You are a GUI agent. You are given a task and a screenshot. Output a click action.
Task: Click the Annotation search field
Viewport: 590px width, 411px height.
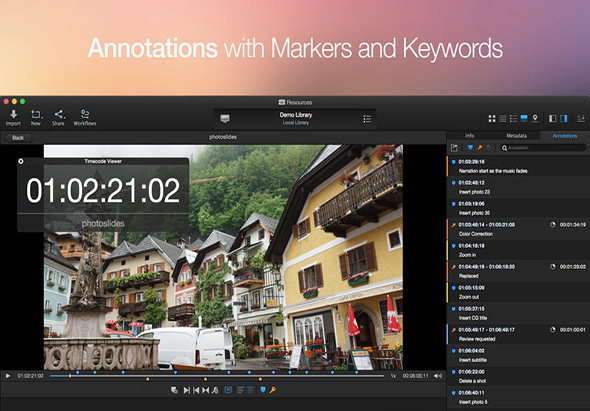543,148
